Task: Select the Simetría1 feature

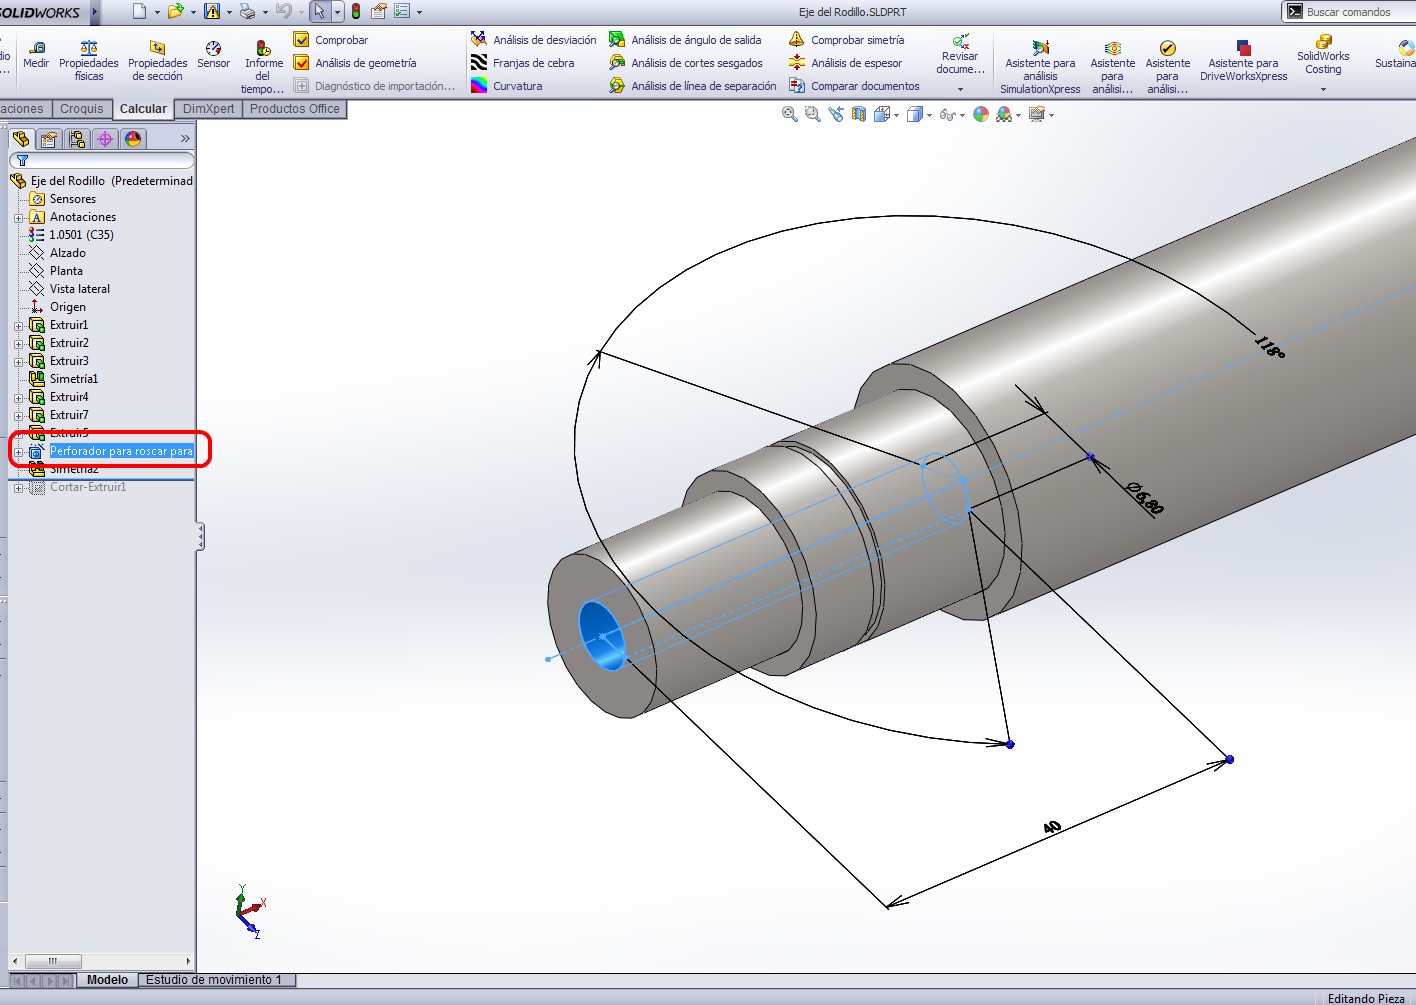Action: point(64,379)
